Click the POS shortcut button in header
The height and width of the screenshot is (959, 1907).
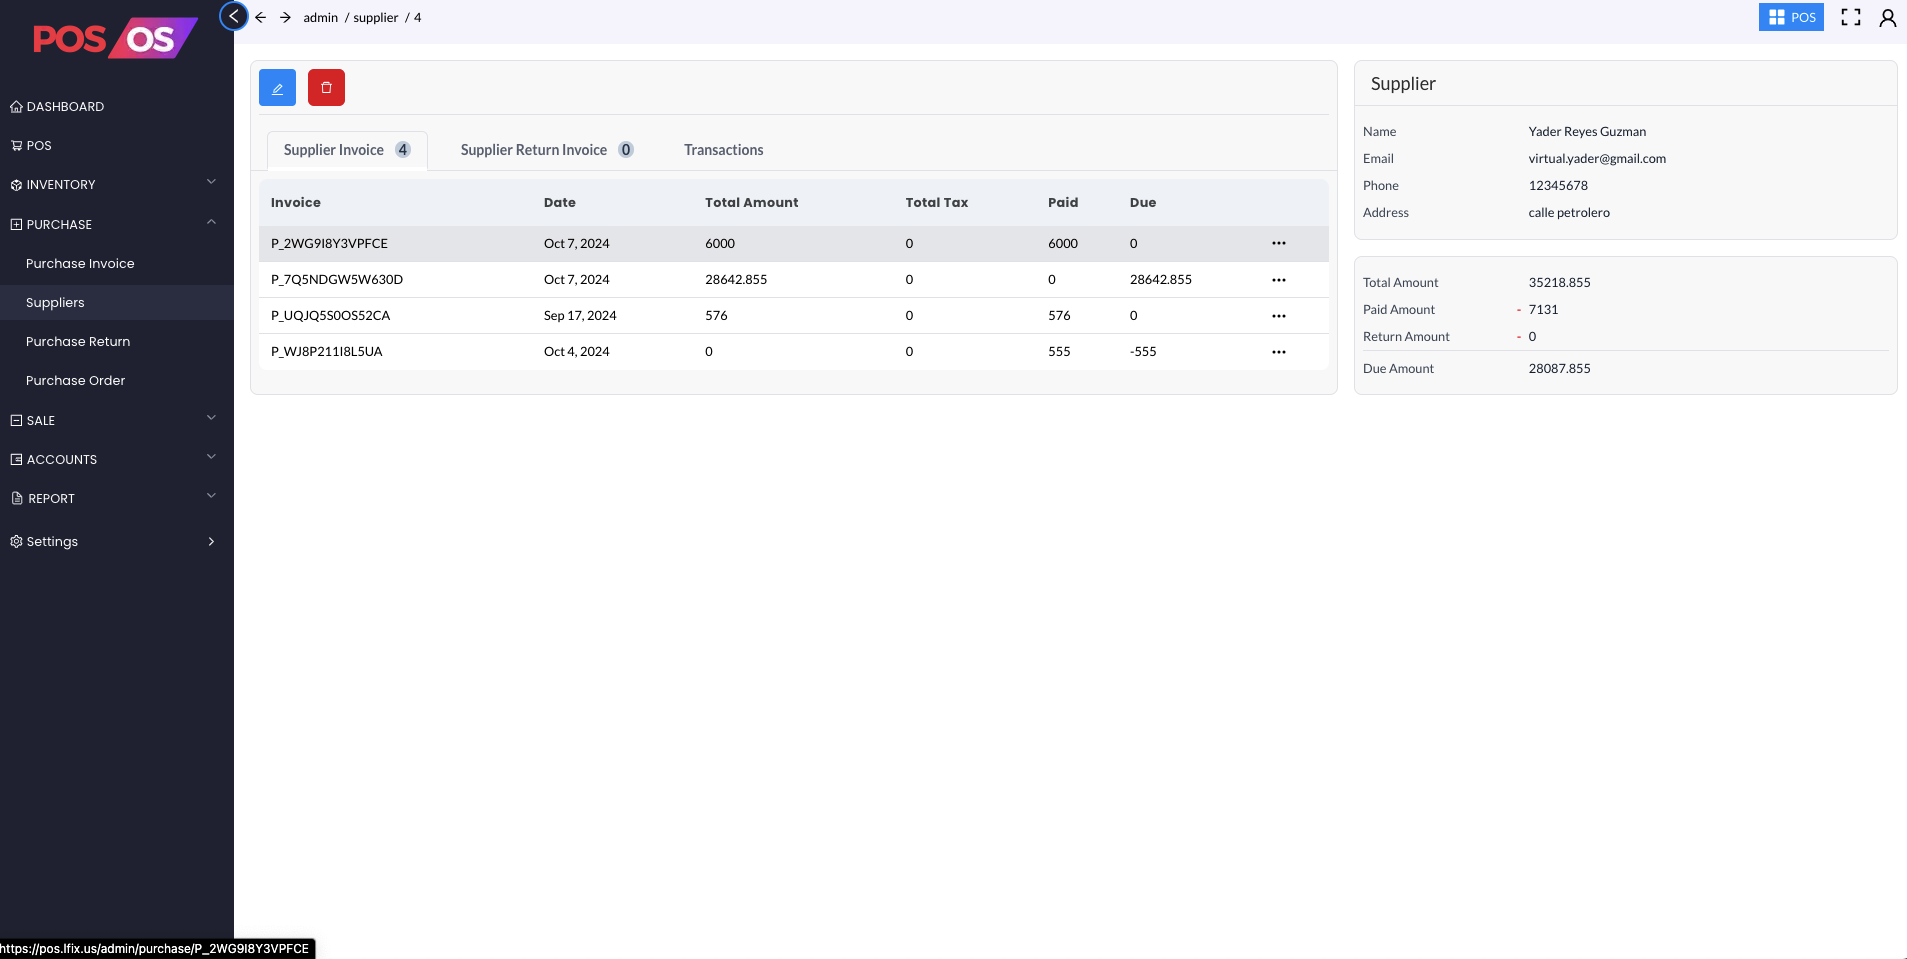coord(1790,17)
